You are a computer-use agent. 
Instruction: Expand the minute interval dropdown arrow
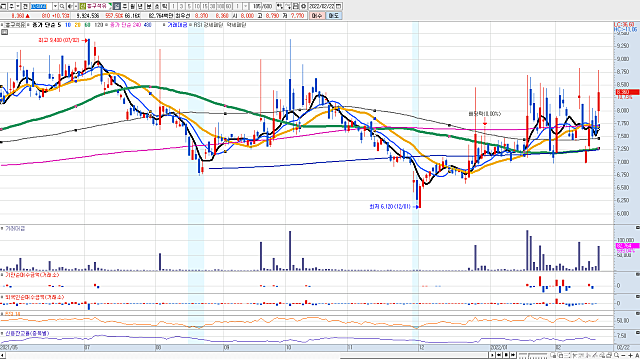click(x=245, y=6)
